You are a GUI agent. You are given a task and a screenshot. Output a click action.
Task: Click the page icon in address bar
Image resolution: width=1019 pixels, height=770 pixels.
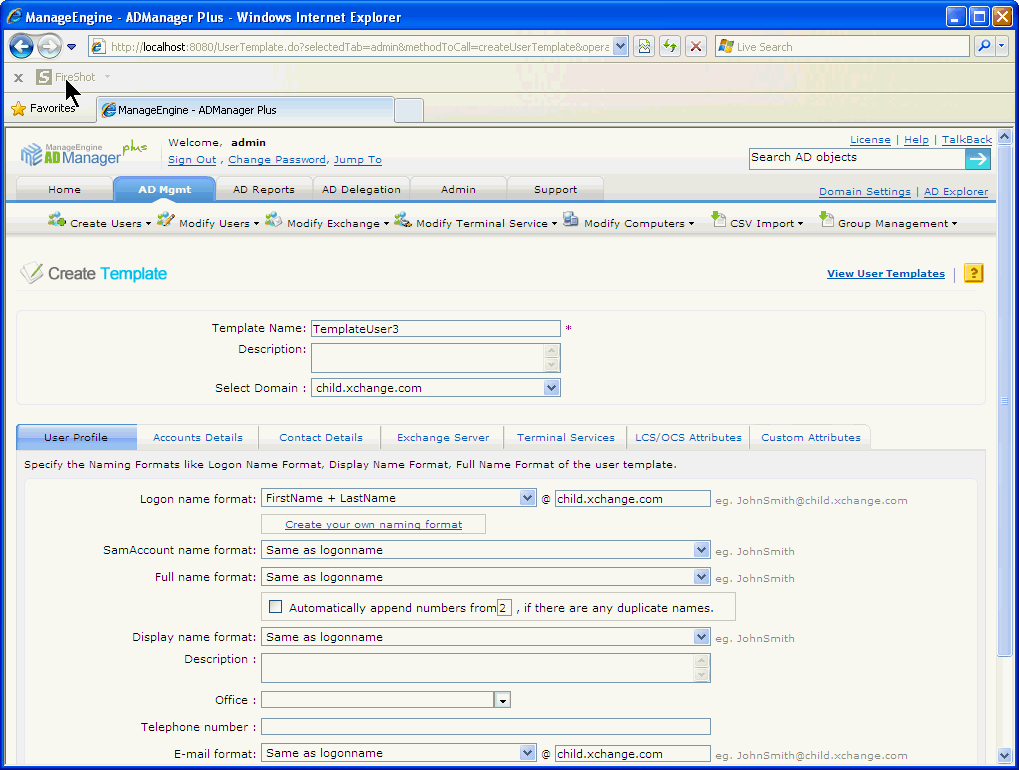coord(98,46)
